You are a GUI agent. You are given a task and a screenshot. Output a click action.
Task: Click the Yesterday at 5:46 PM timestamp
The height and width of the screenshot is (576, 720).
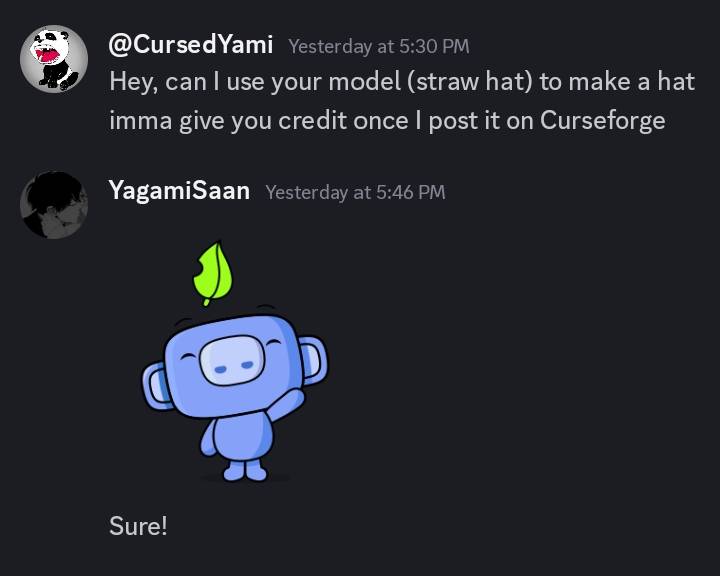click(355, 192)
